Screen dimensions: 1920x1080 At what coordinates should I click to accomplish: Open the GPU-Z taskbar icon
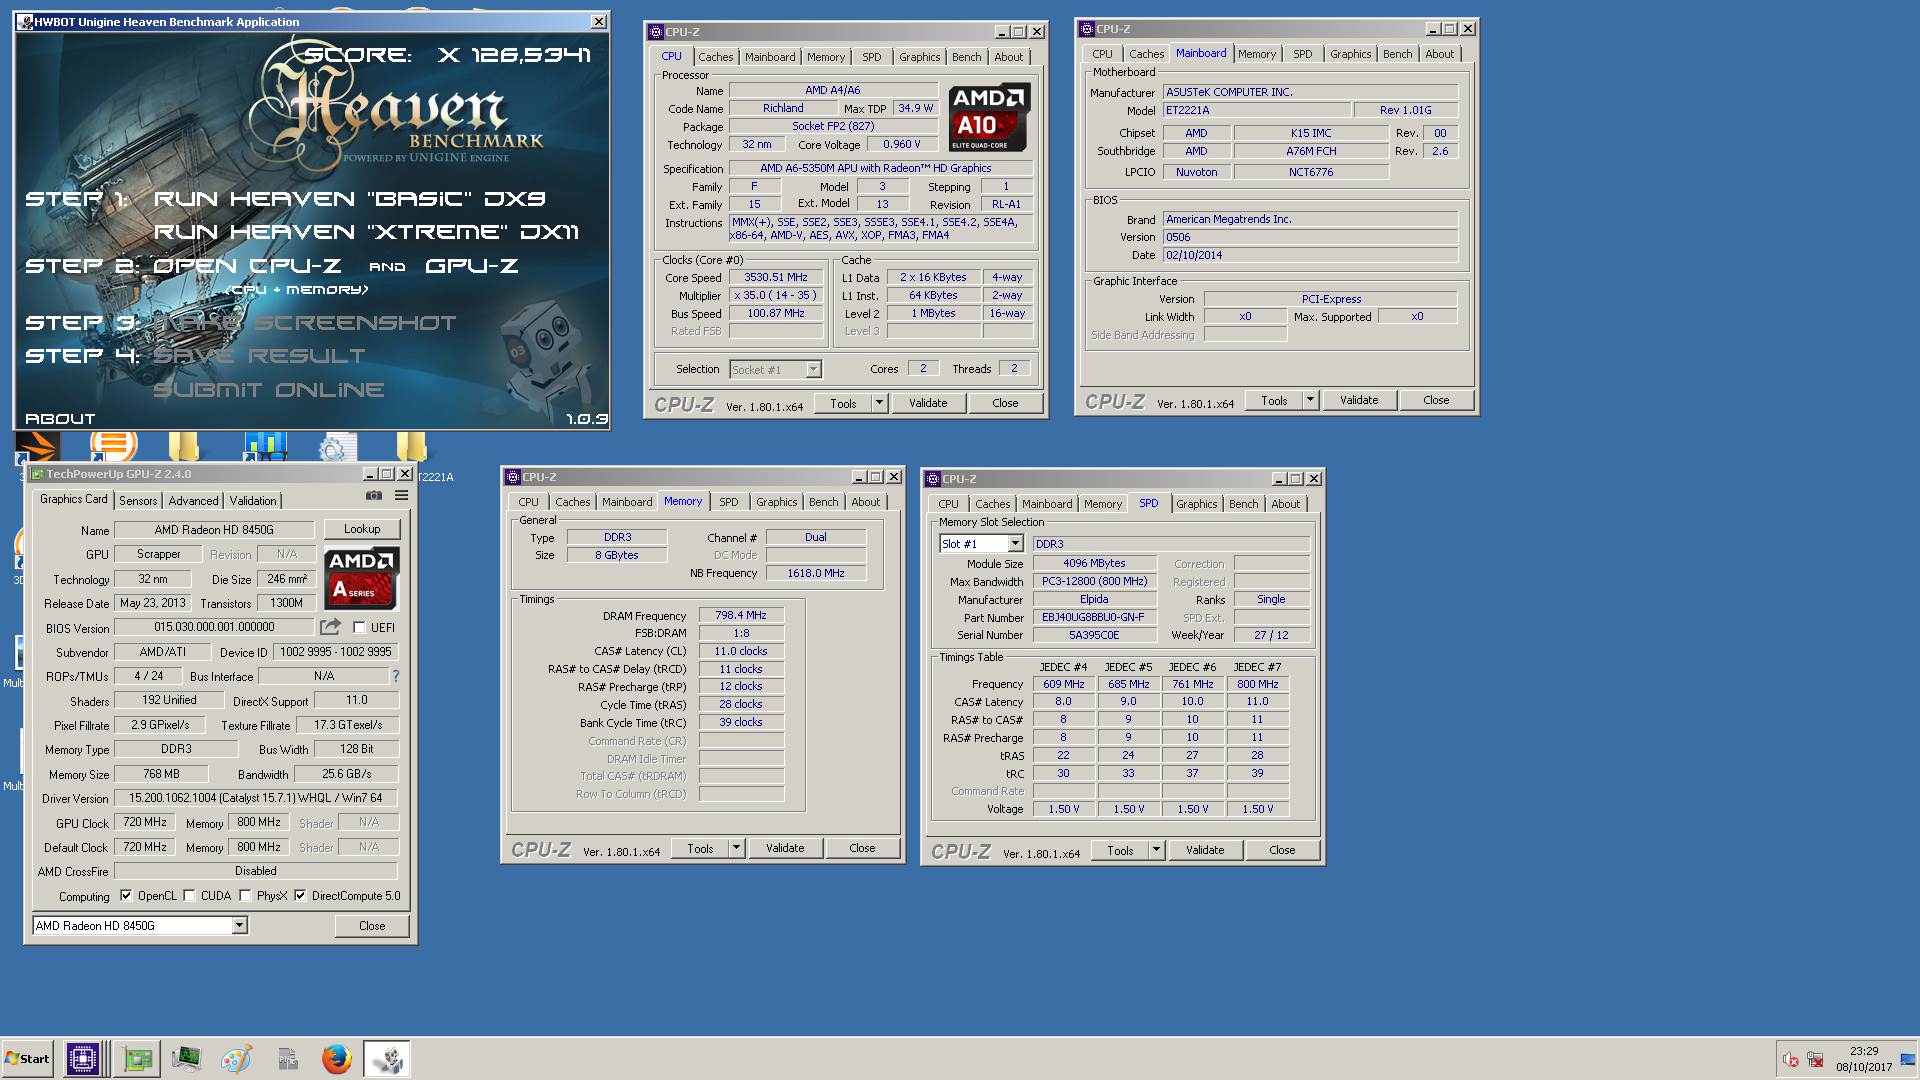(x=137, y=1059)
